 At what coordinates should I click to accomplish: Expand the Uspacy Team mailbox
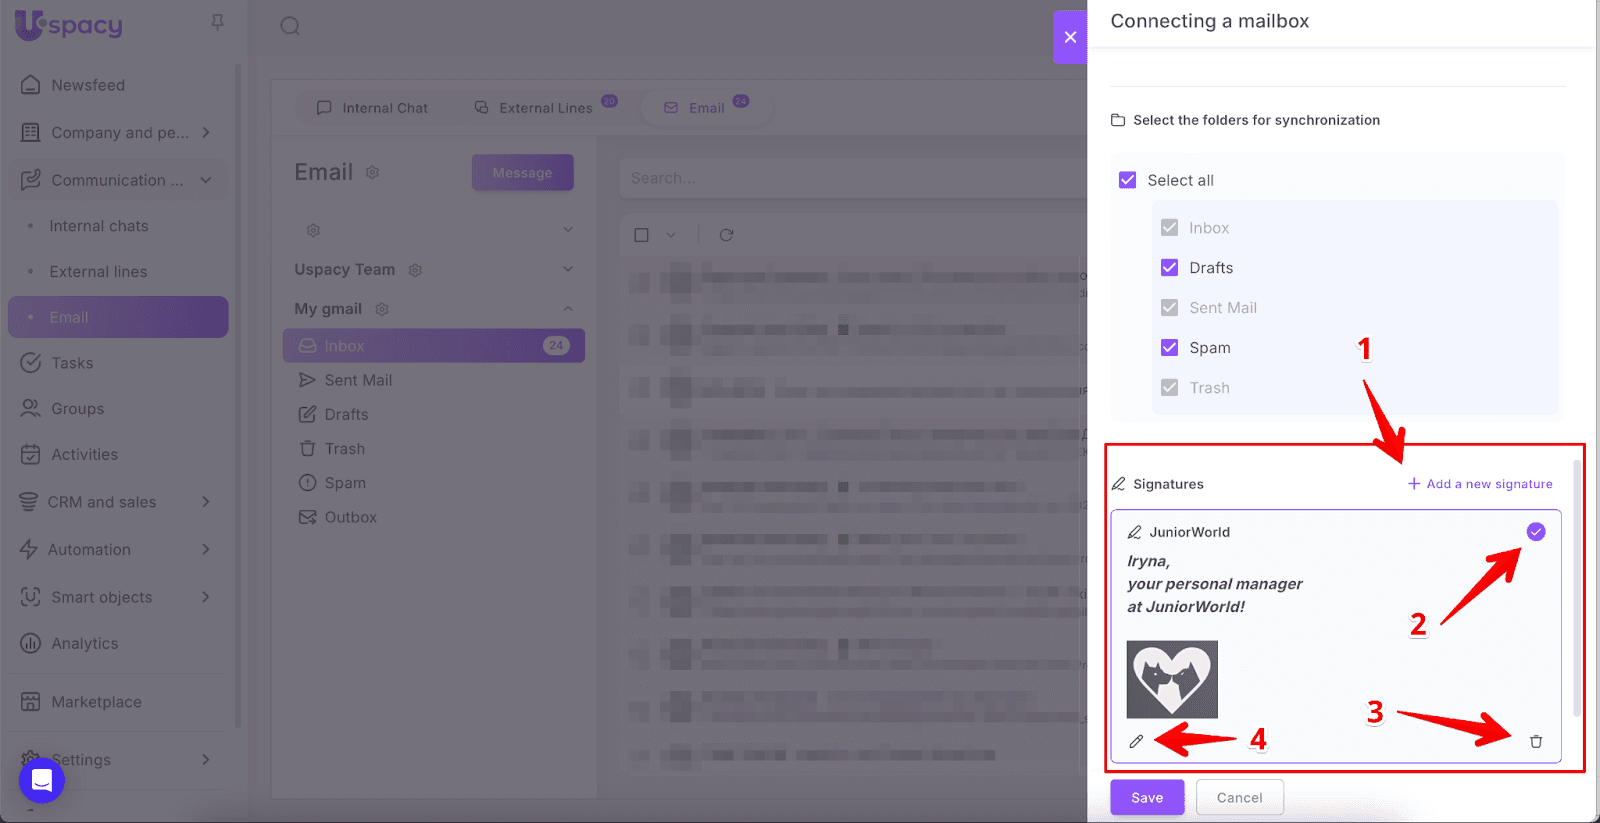tap(568, 269)
